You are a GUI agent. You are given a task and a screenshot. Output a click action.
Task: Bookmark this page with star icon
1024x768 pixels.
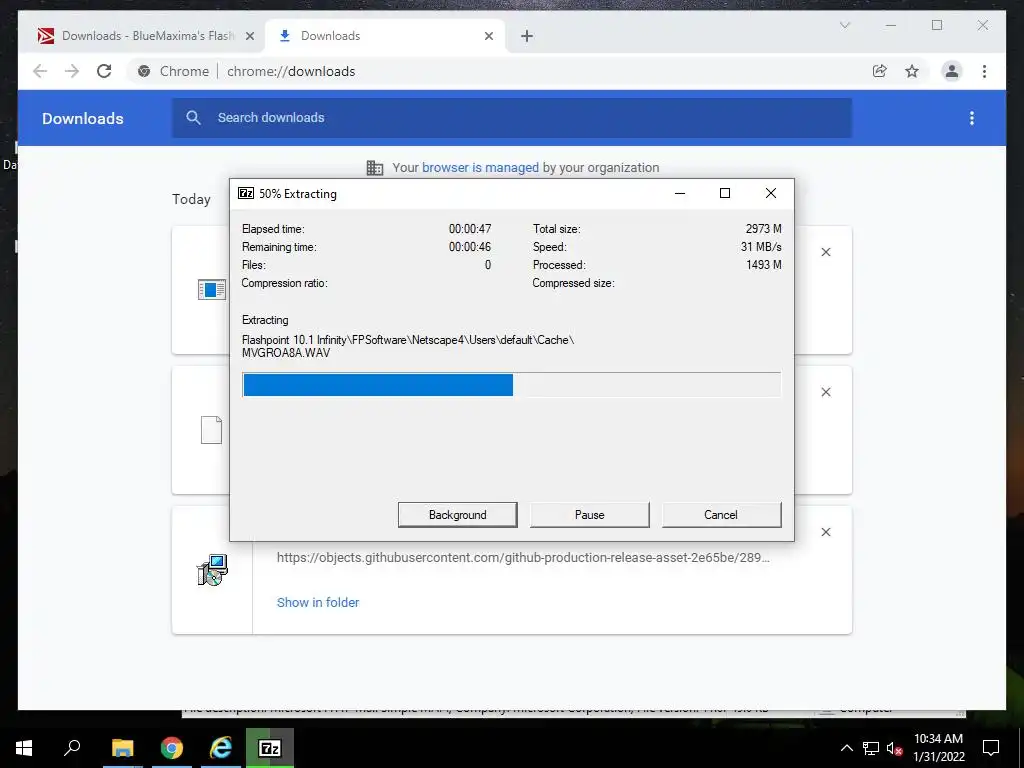click(x=912, y=71)
